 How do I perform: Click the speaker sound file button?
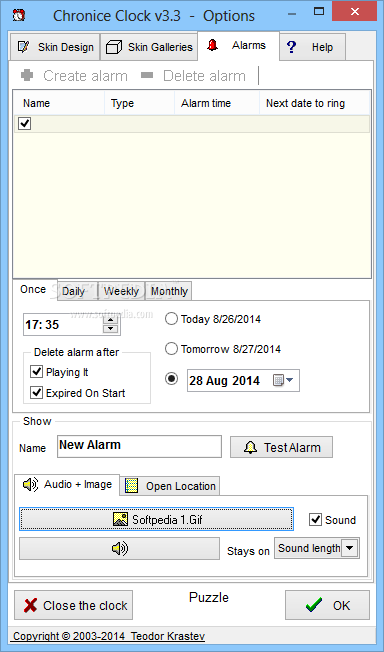coord(119,549)
